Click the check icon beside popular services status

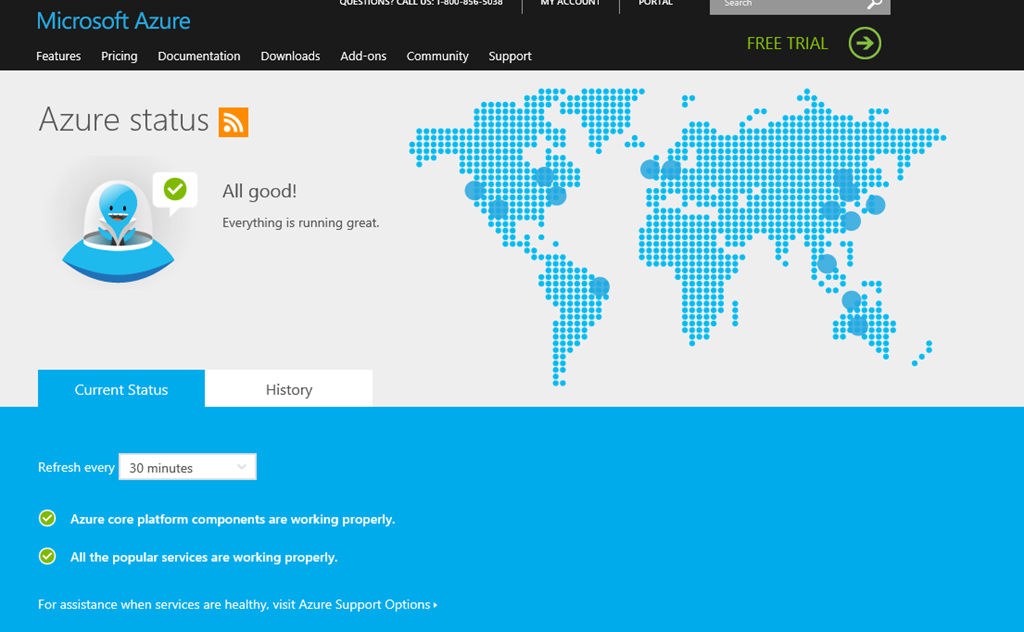(x=47, y=556)
